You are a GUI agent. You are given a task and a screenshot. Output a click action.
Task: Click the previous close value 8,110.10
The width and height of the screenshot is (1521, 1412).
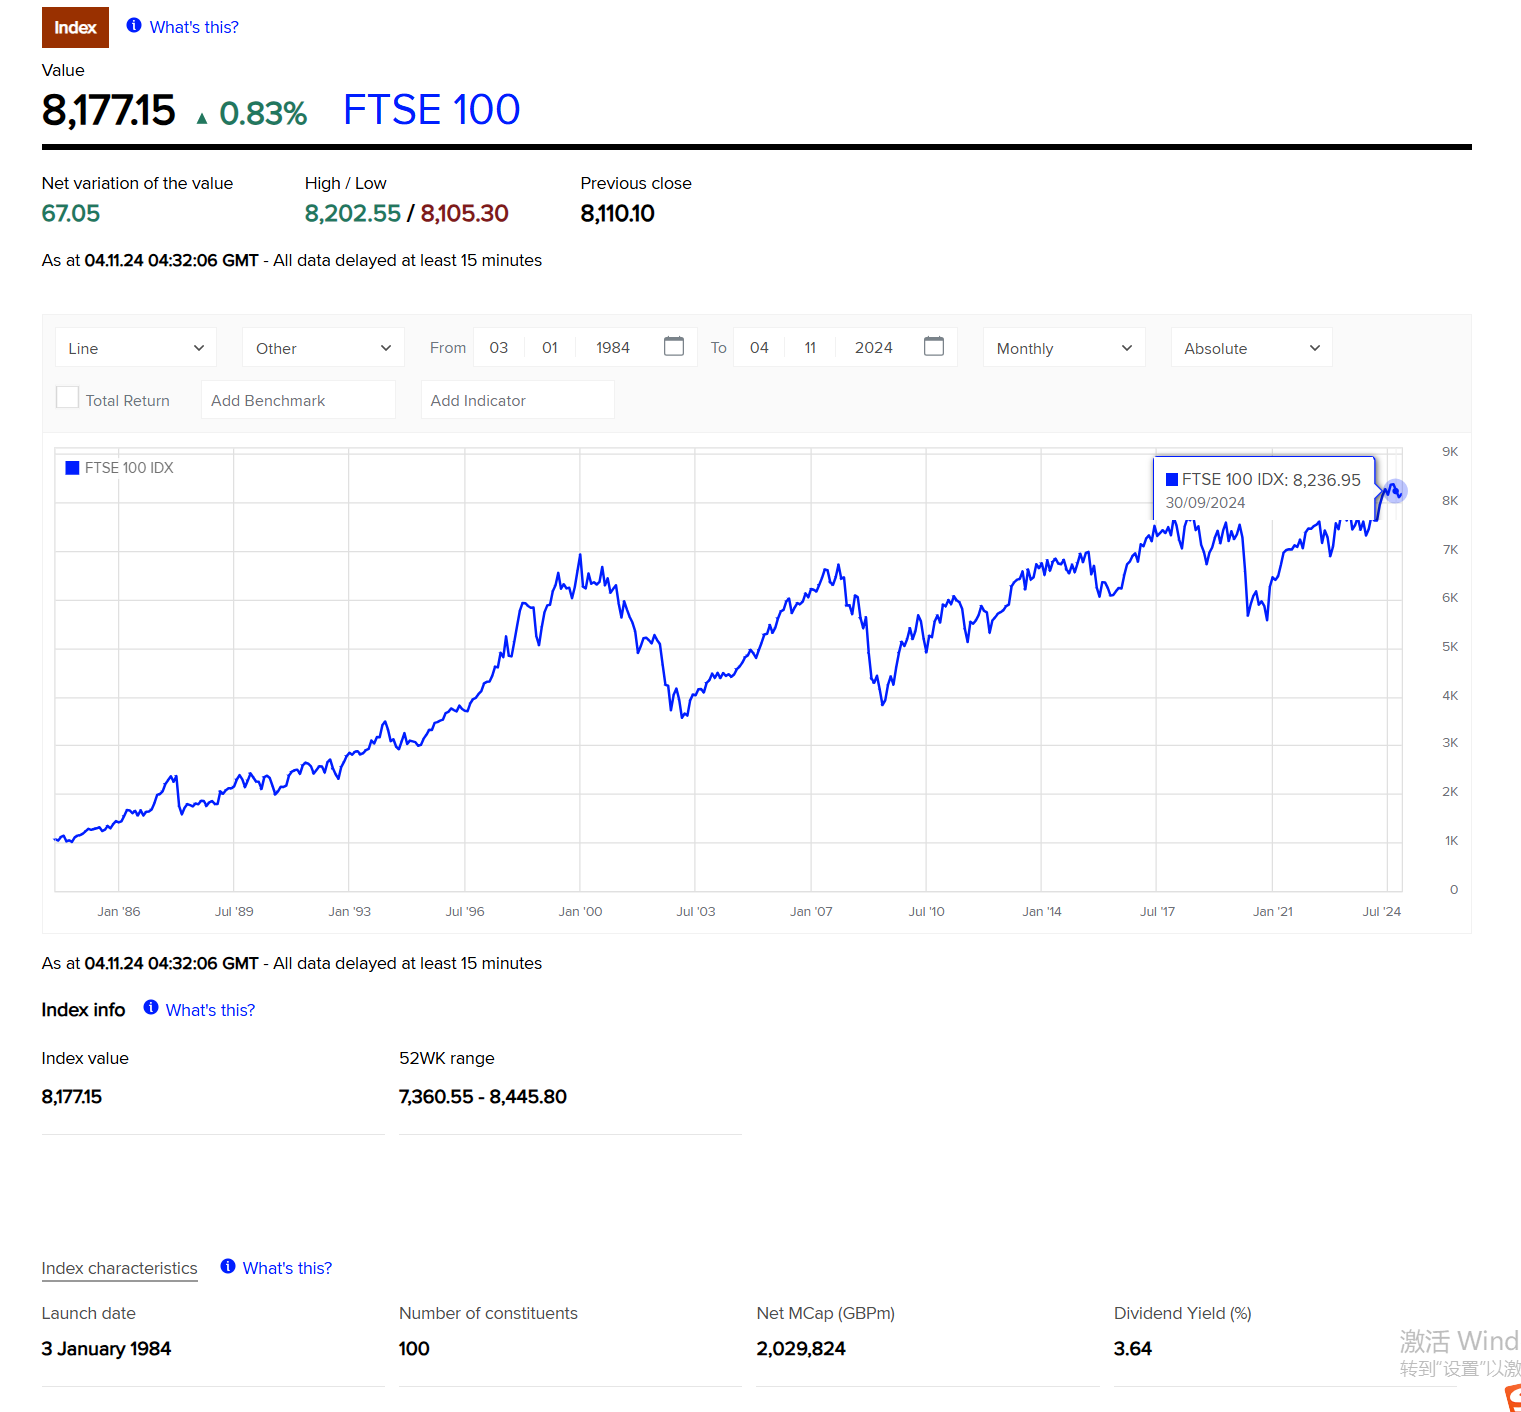pos(618,213)
